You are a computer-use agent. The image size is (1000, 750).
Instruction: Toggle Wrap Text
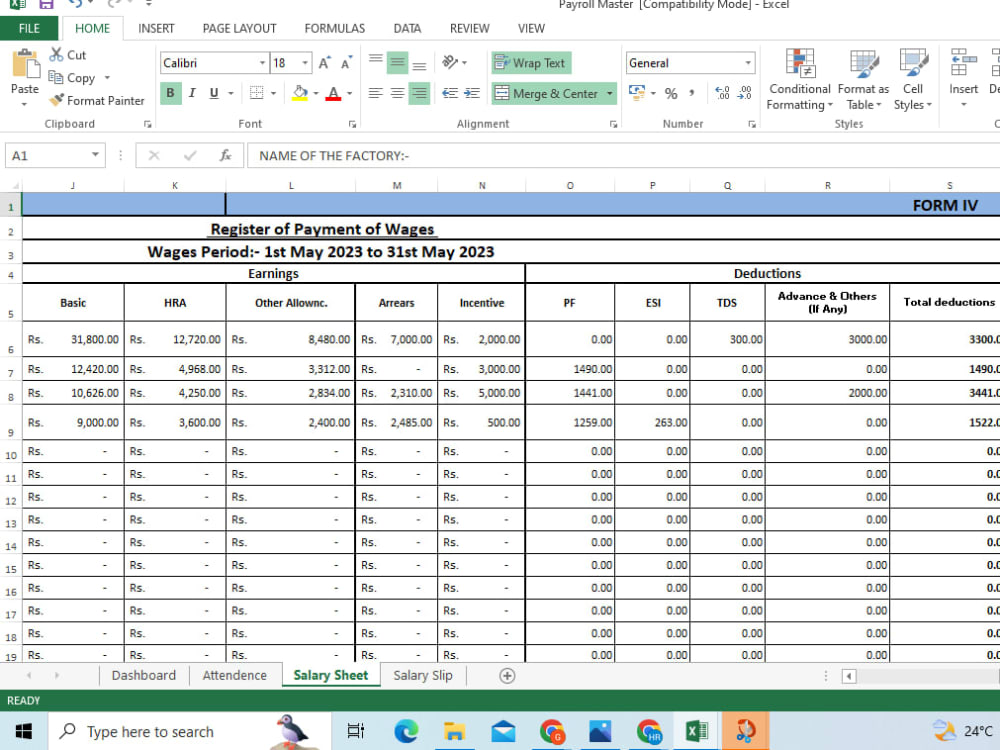[x=531, y=62]
